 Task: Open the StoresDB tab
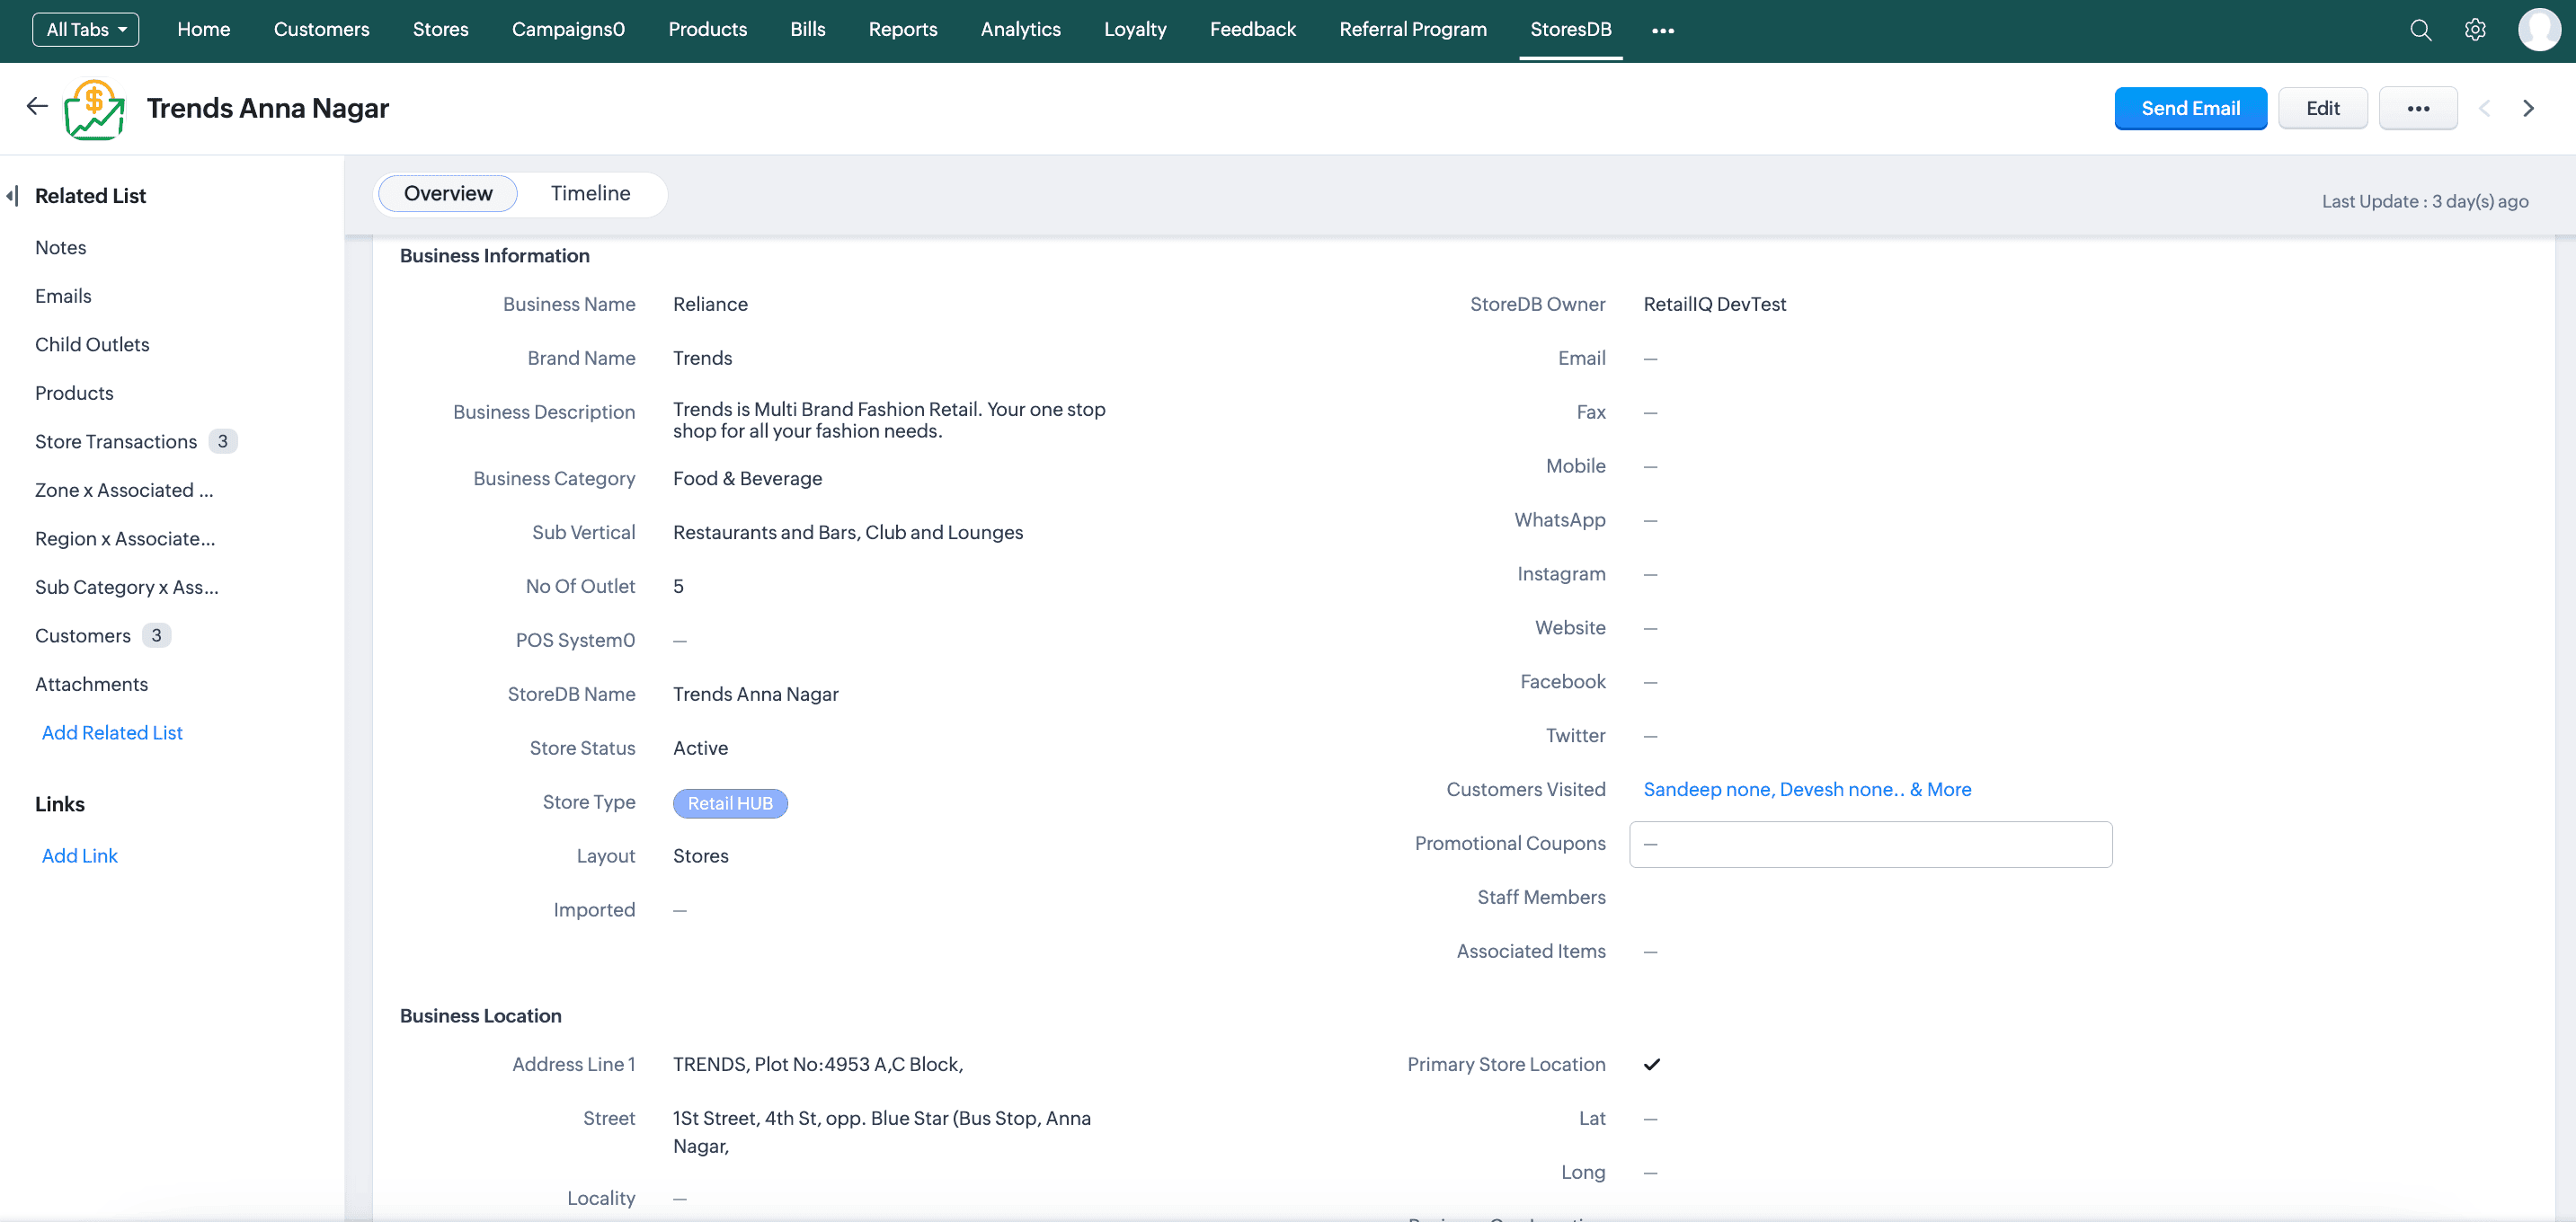1570,29
